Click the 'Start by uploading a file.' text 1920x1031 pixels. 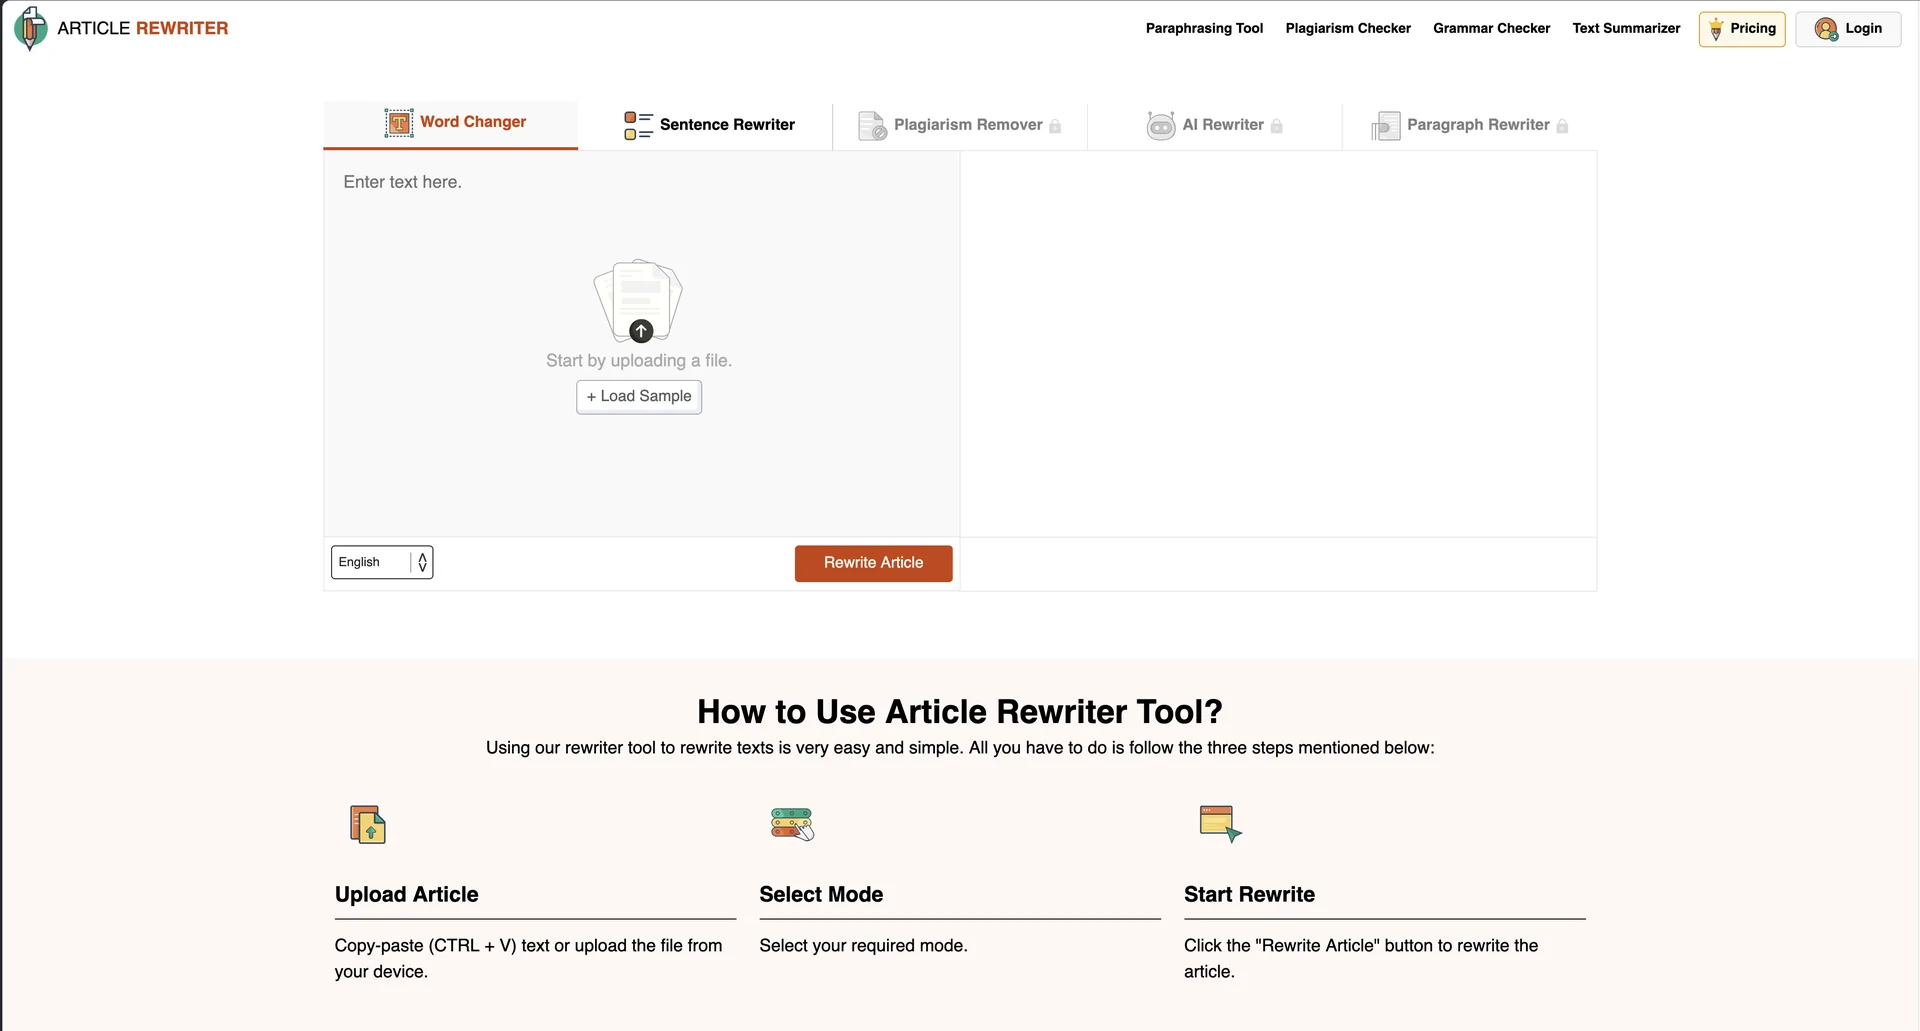pos(639,361)
